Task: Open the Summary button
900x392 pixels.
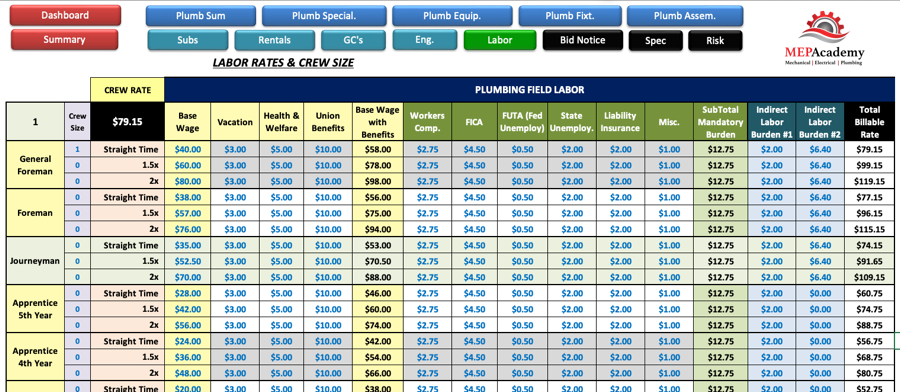Action: click(x=64, y=40)
